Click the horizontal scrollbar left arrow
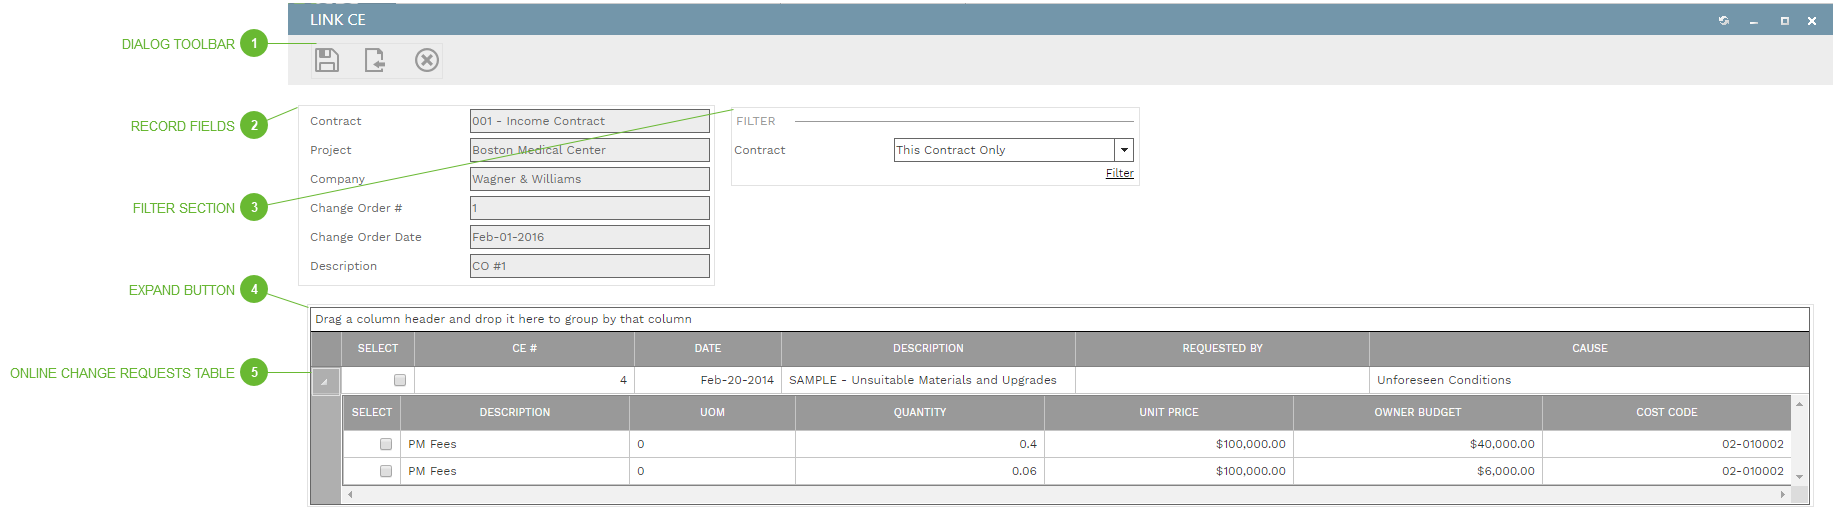 pos(349,494)
